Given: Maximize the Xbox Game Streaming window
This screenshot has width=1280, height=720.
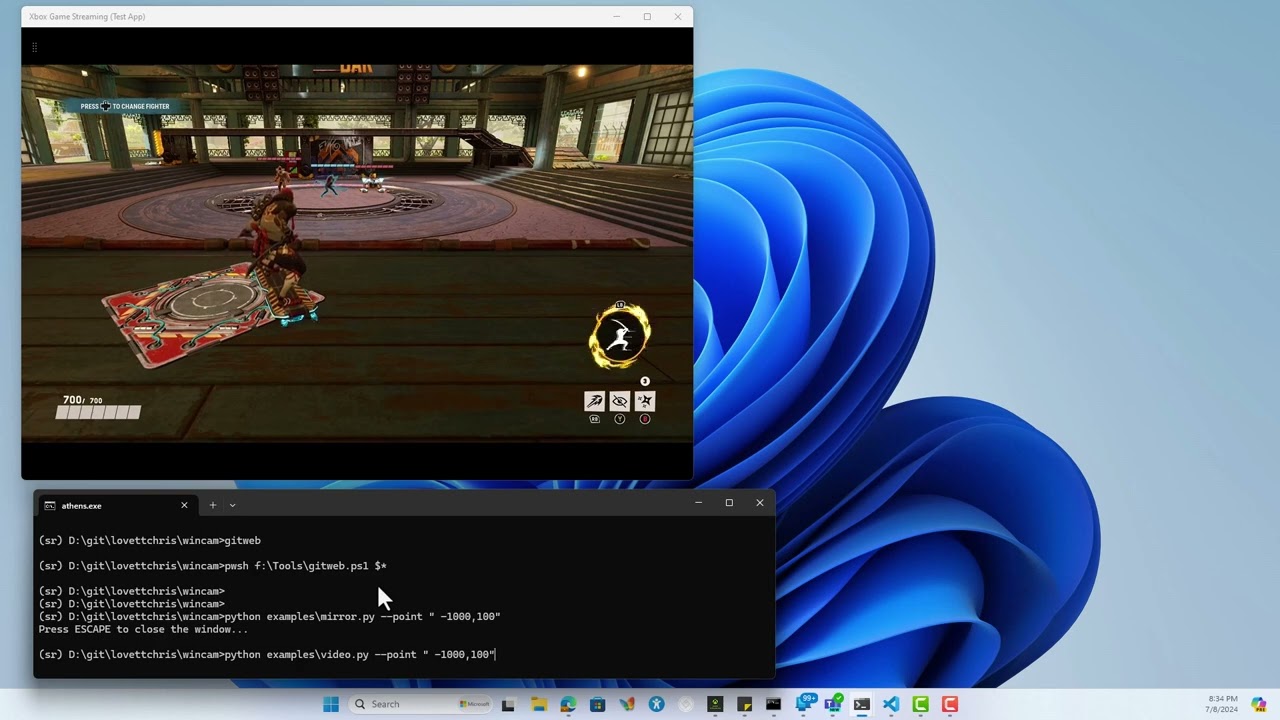Looking at the screenshot, I should [647, 16].
